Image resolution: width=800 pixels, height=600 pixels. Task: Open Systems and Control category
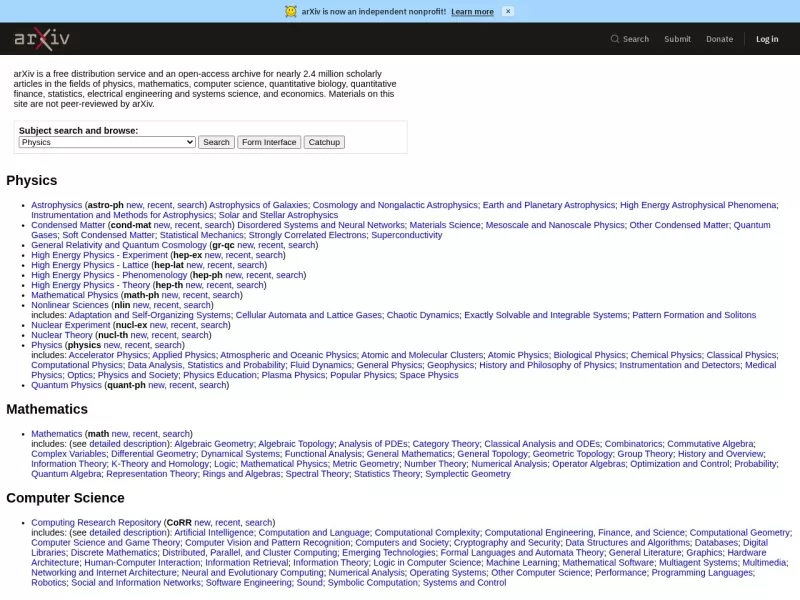tap(464, 583)
